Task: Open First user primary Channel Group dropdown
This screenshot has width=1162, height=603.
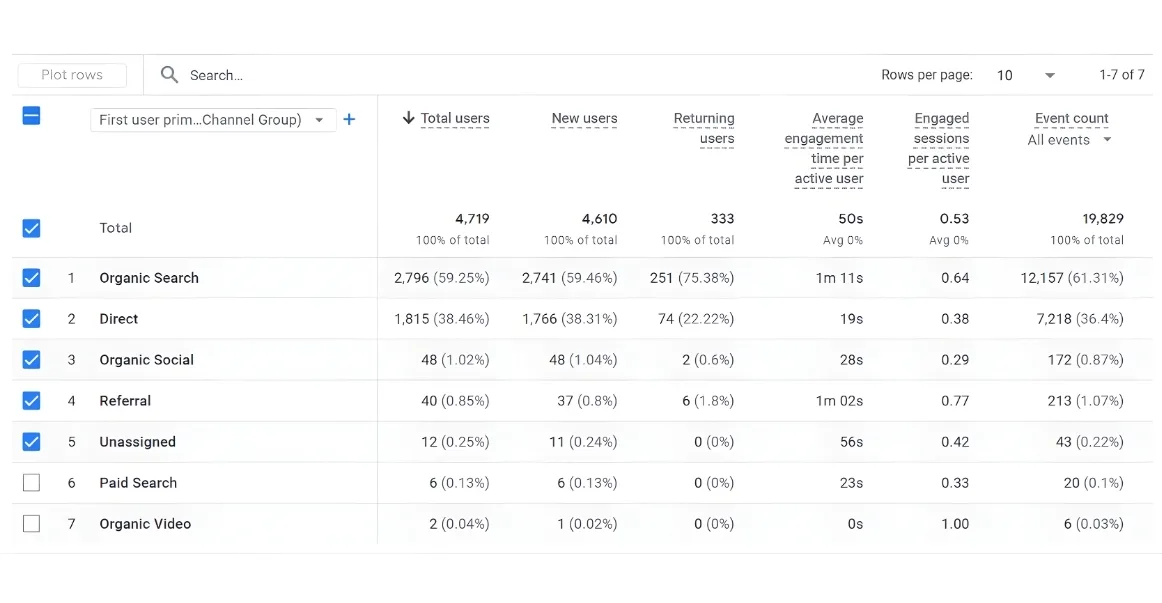Action: click(x=213, y=120)
